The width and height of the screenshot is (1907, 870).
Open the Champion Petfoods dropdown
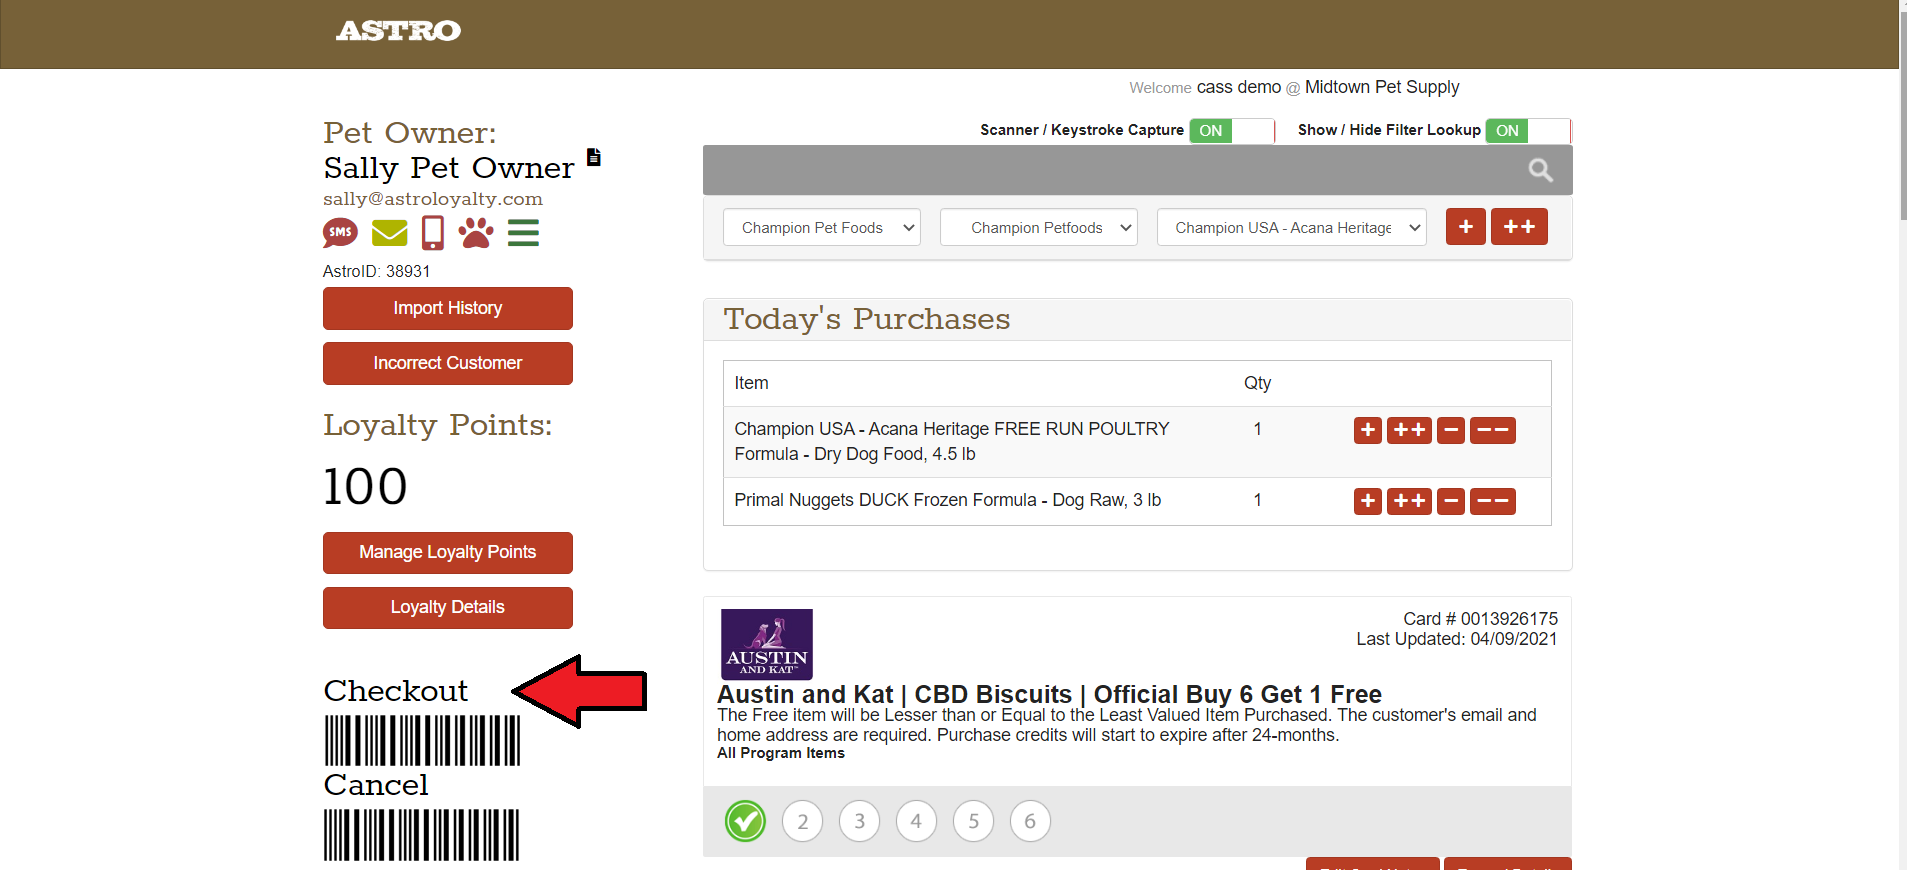[x=1039, y=227]
